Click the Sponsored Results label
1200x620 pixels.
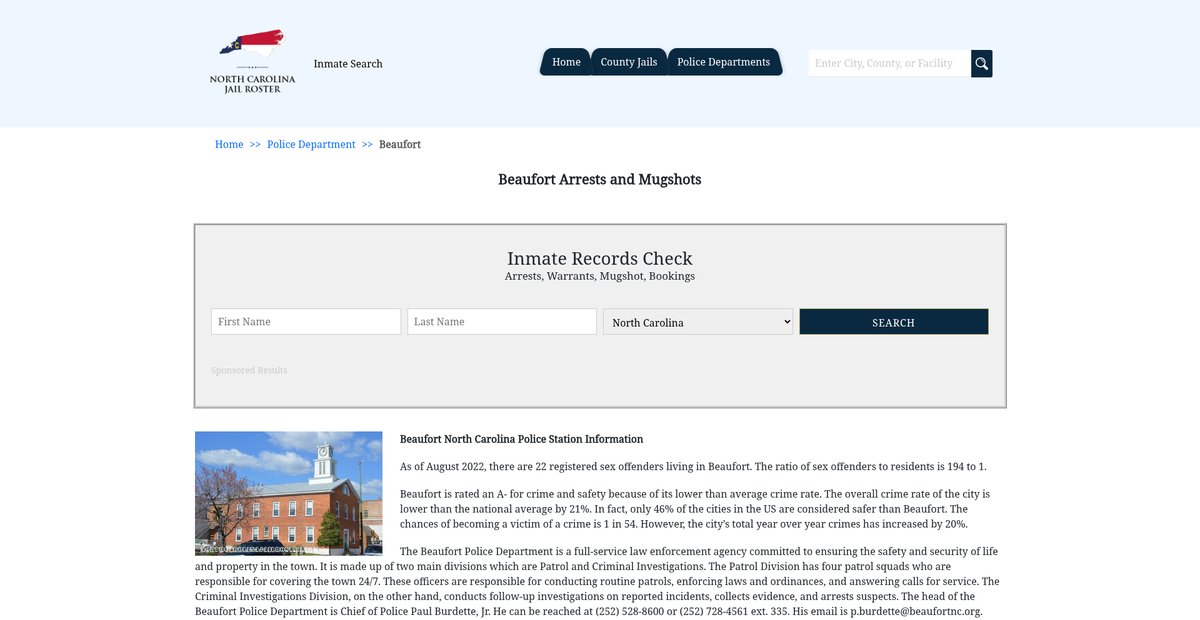(x=249, y=370)
